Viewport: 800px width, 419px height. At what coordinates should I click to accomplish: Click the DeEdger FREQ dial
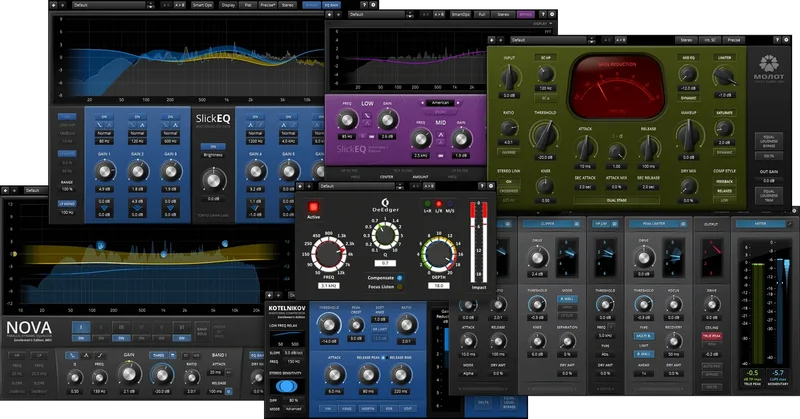tap(329, 254)
